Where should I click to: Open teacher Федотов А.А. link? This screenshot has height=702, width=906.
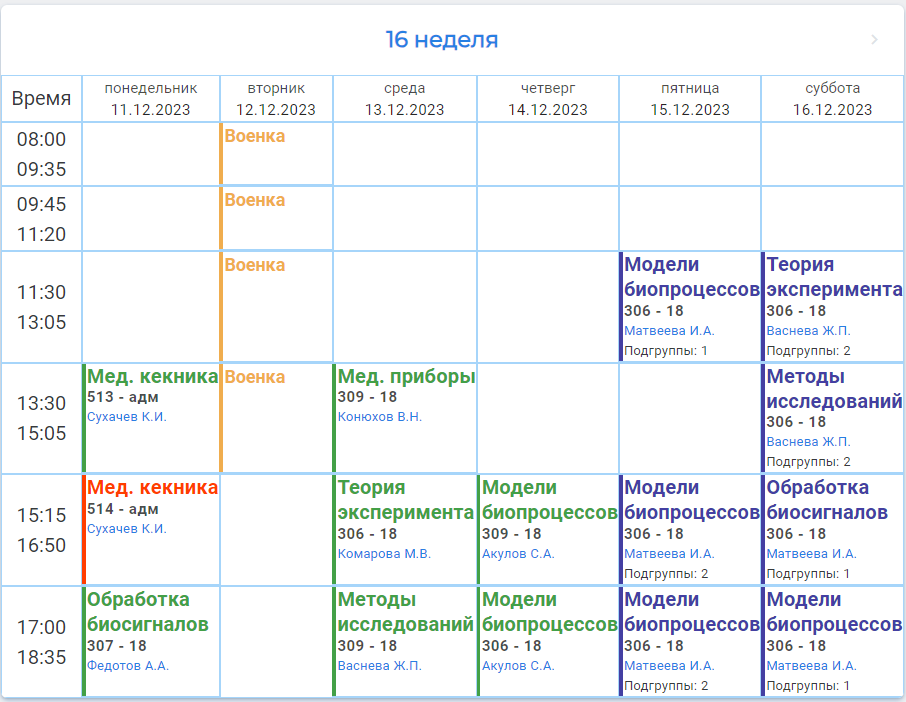[128, 665]
